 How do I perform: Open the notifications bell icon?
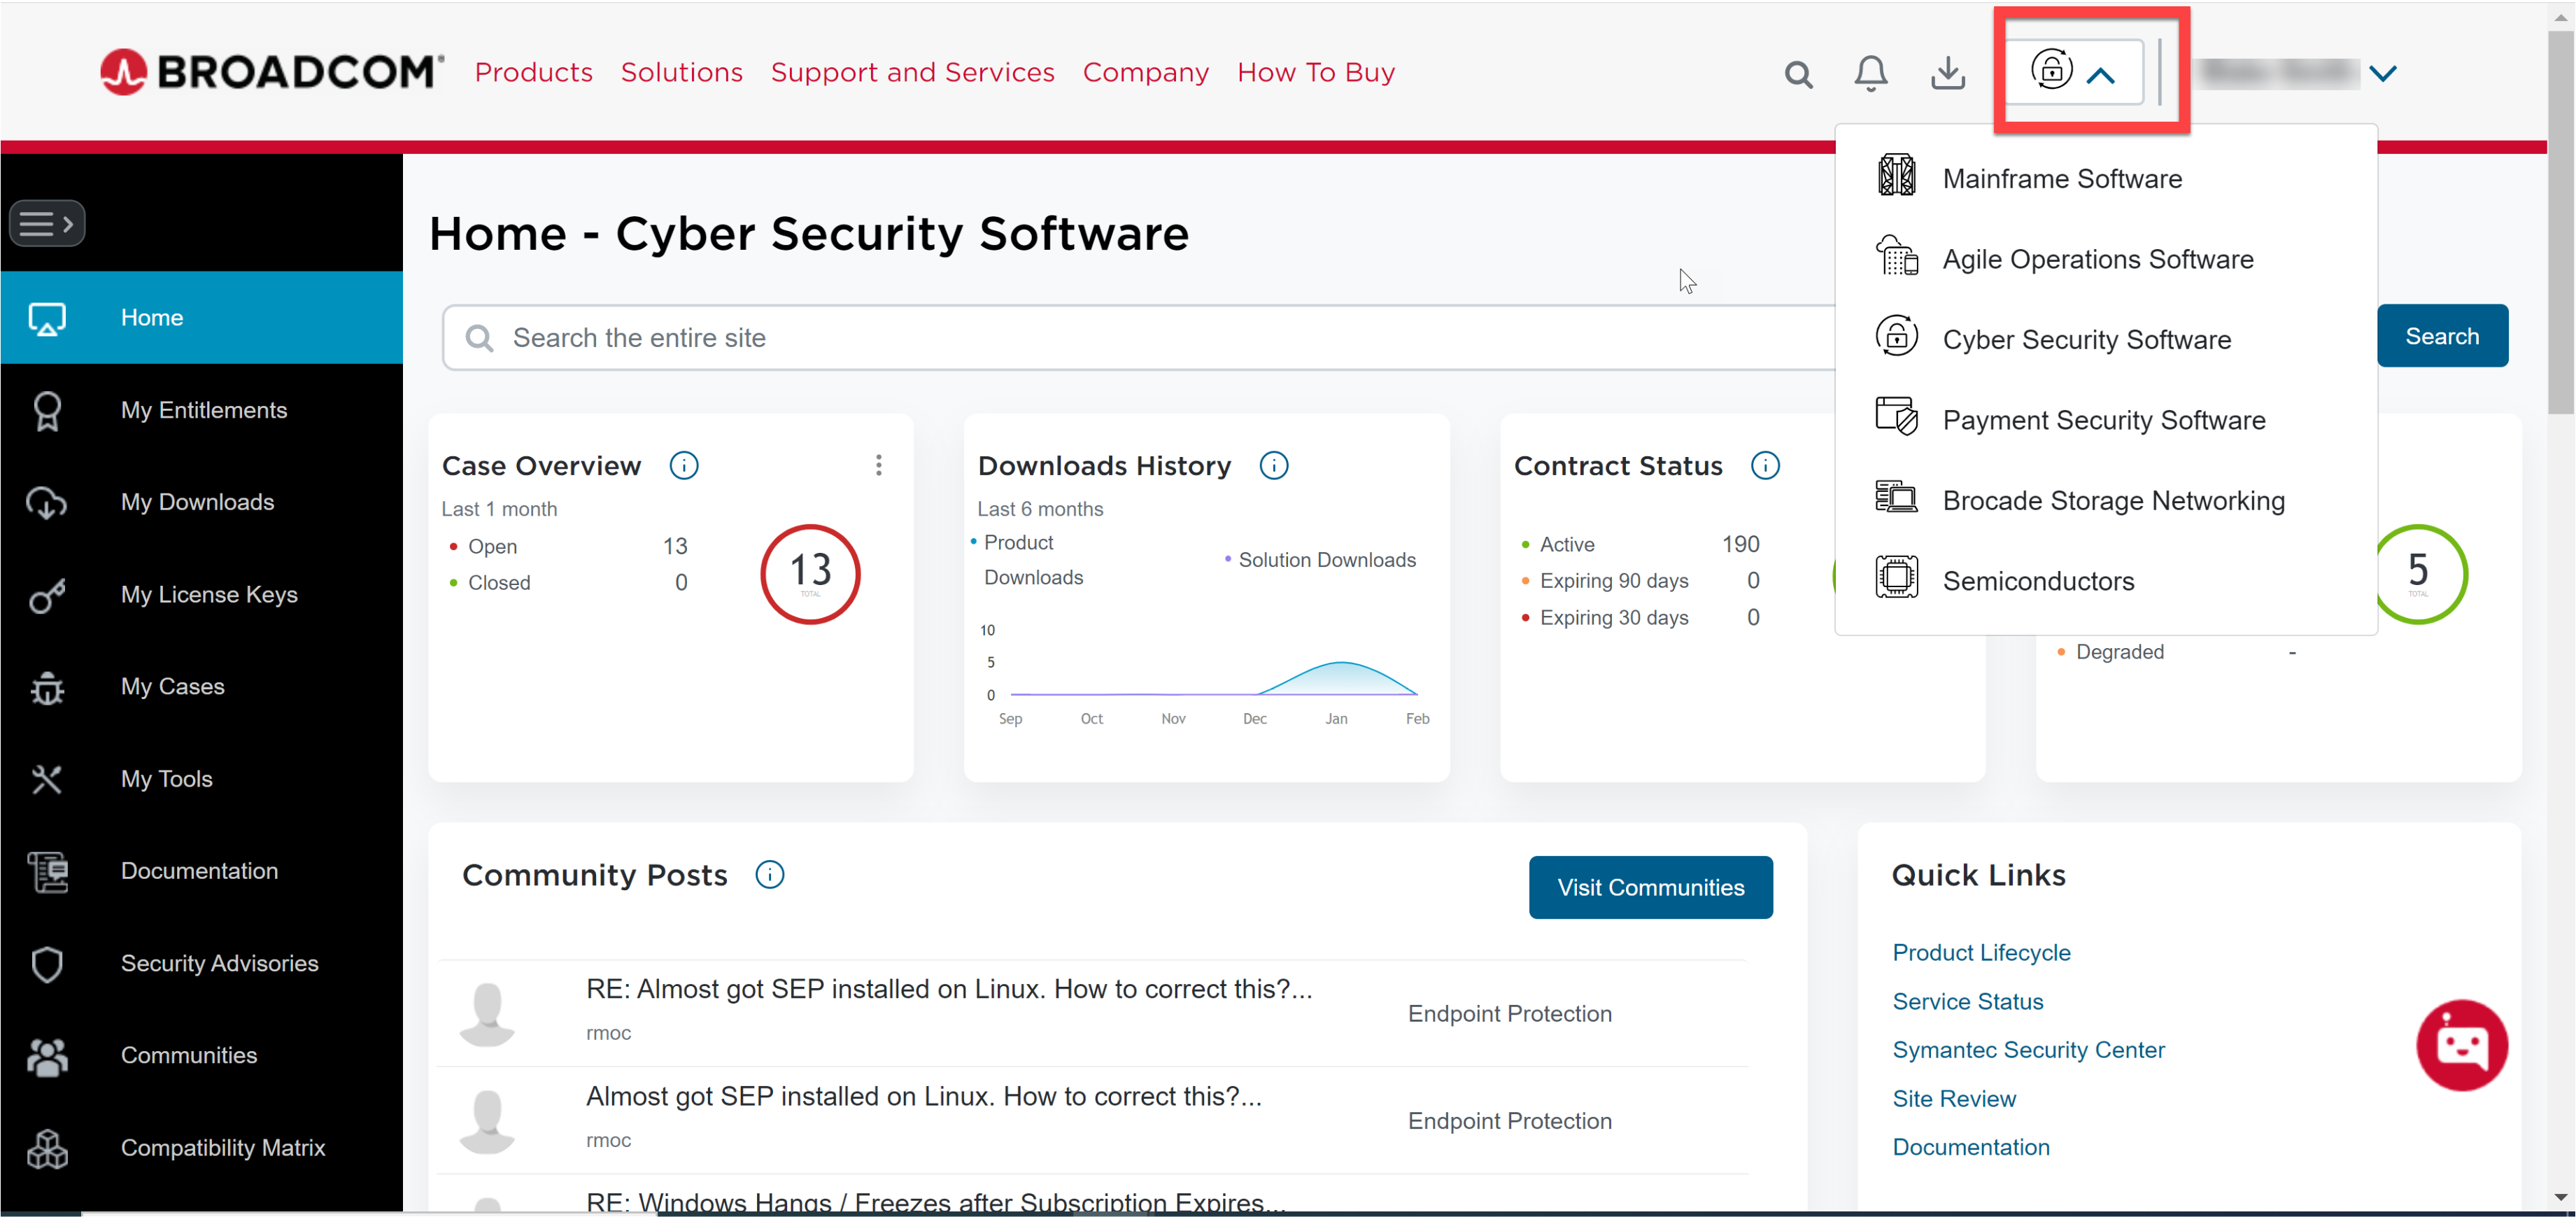pos(1870,73)
